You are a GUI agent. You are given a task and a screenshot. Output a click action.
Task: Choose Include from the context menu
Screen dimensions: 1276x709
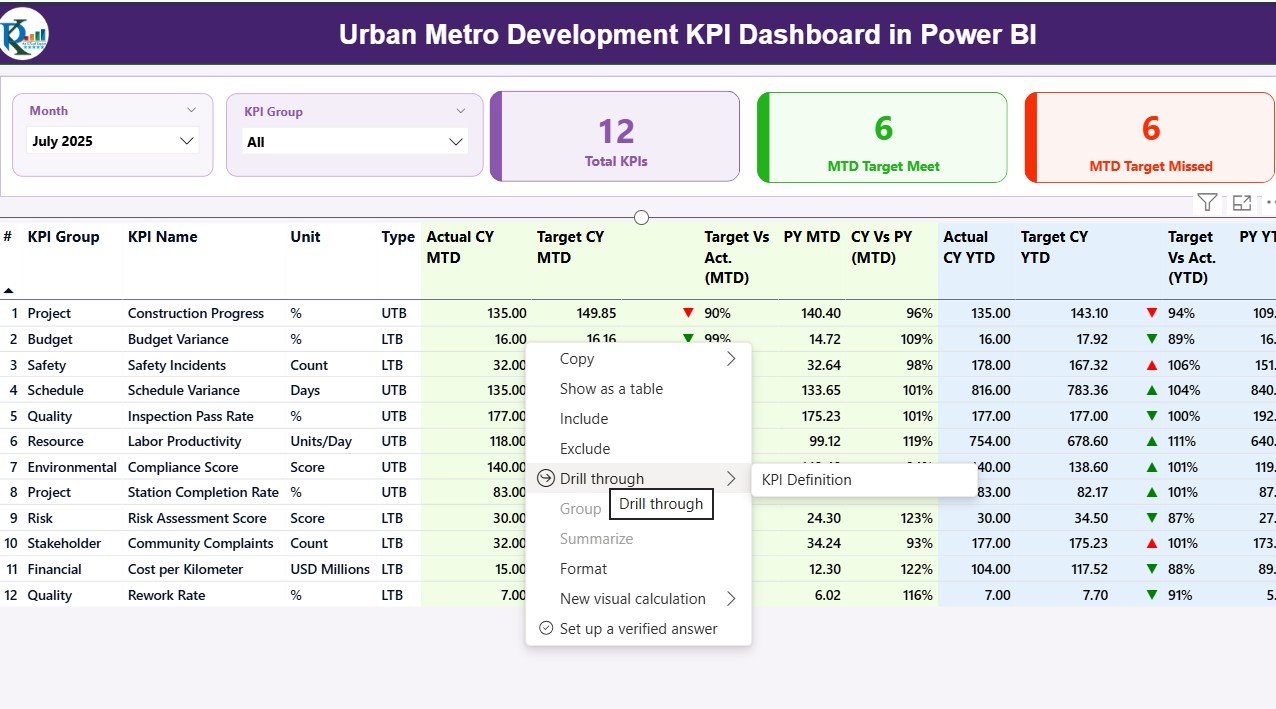(x=583, y=419)
